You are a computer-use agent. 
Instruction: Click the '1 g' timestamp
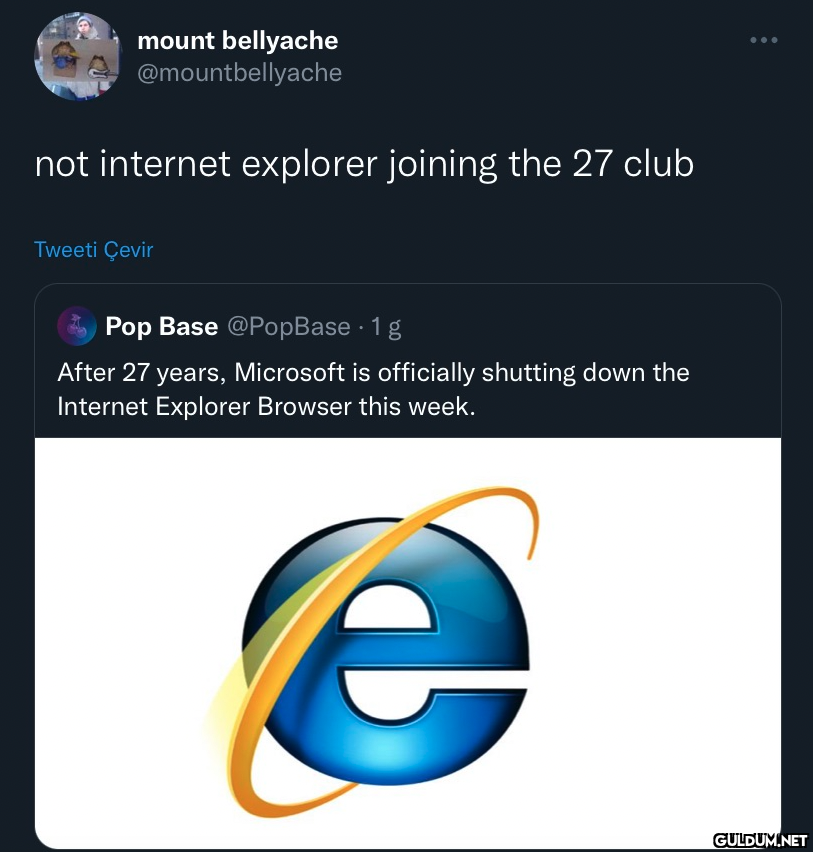pos(386,326)
